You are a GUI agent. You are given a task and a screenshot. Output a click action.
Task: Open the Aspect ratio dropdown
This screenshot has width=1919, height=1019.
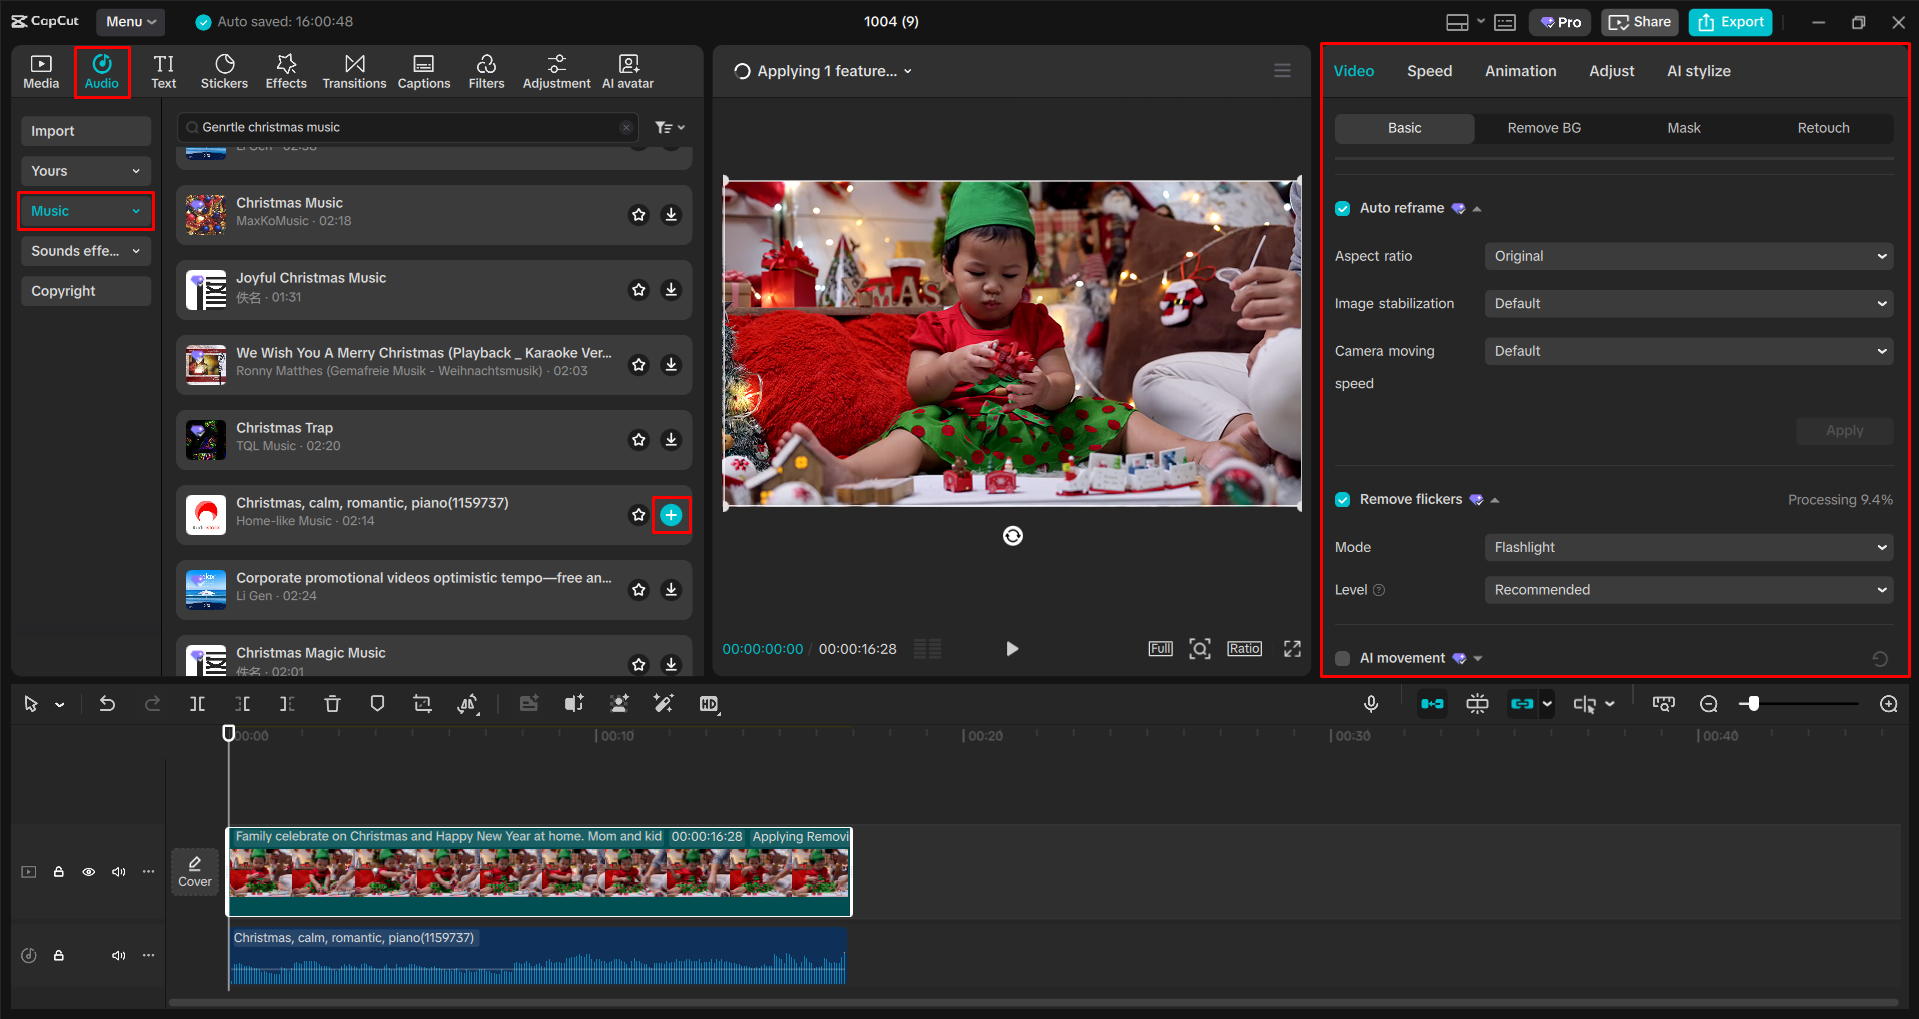1687,256
